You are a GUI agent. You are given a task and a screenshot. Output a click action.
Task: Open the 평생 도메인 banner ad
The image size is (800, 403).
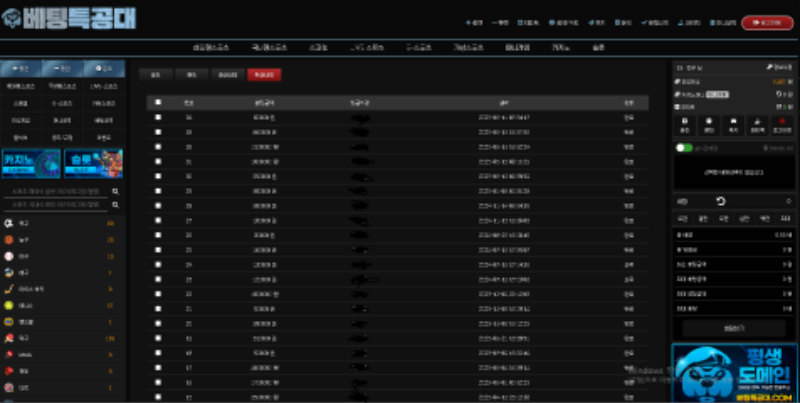[x=735, y=373]
